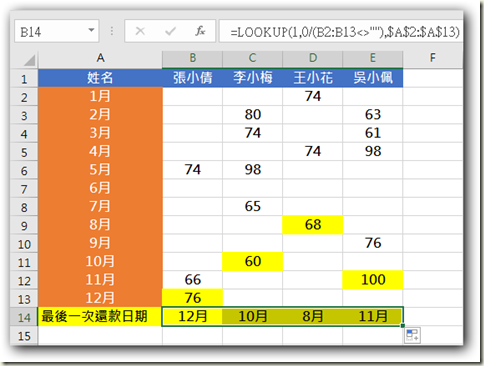Select the 1月 cell
484x366 pixels.
(x=100, y=97)
